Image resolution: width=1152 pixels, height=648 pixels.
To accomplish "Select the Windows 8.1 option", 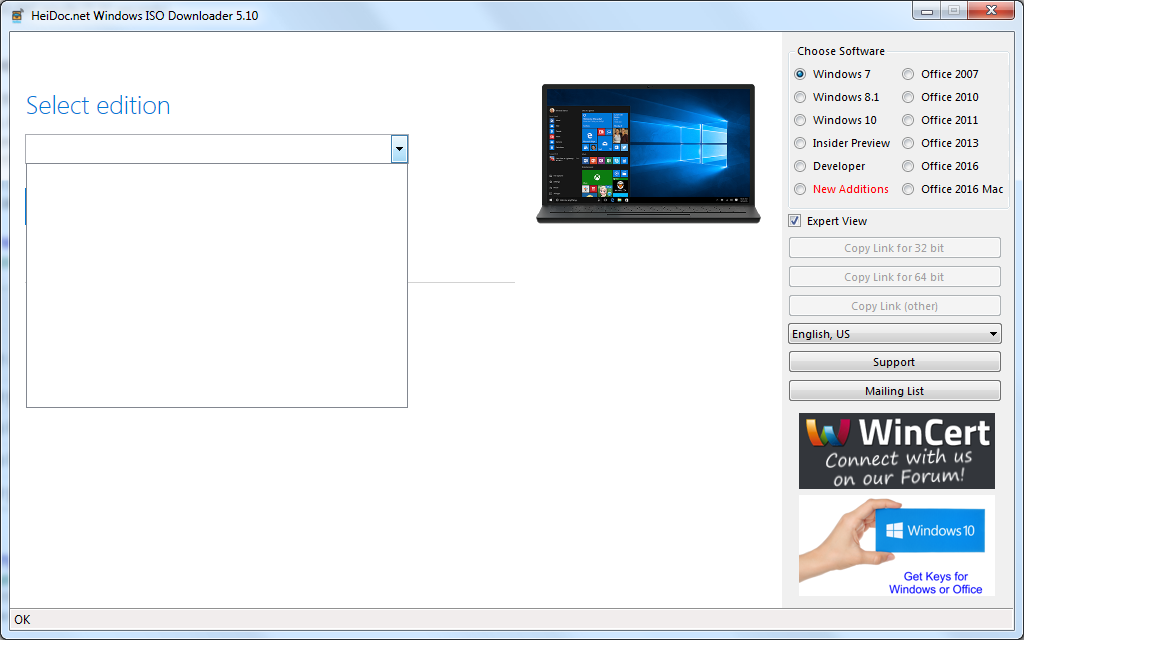I will click(x=800, y=97).
